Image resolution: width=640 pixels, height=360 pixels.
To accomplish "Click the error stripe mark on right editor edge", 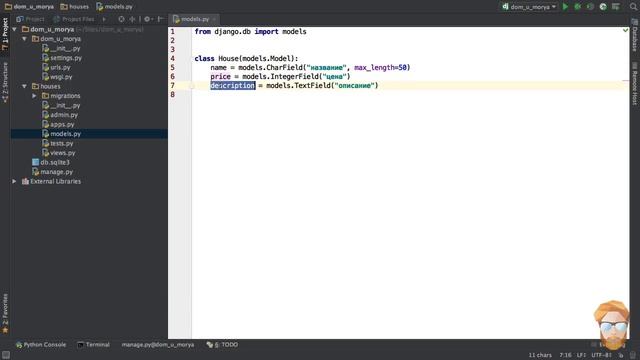I will [625, 81].
